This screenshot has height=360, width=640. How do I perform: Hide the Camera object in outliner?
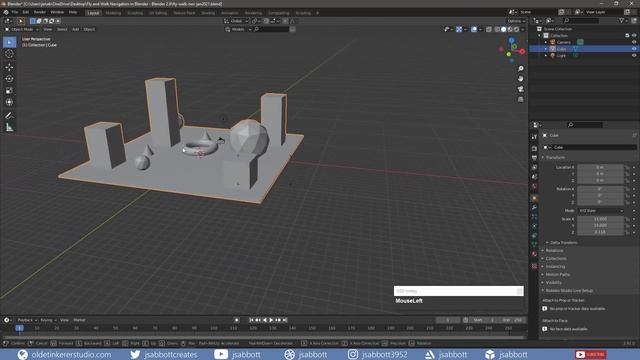click(x=634, y=42)
